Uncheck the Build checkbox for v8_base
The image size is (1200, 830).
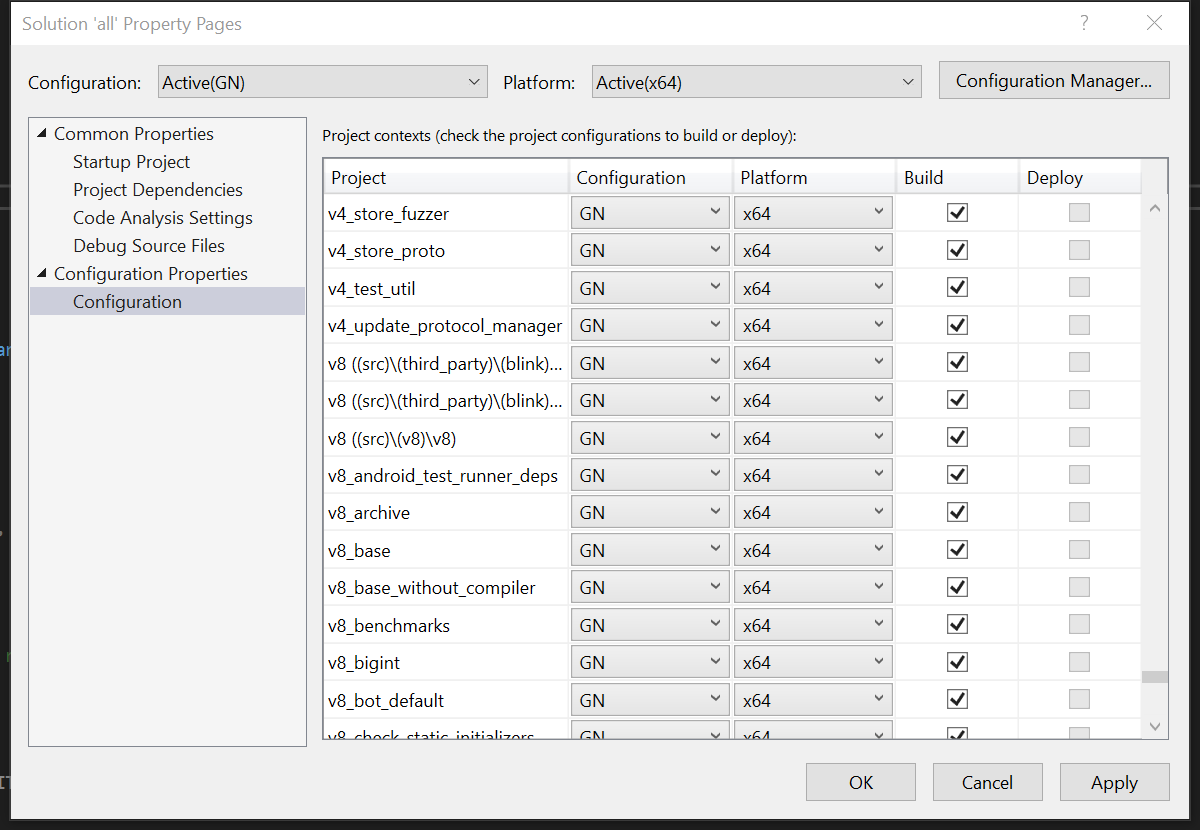[x=957, y=549]
